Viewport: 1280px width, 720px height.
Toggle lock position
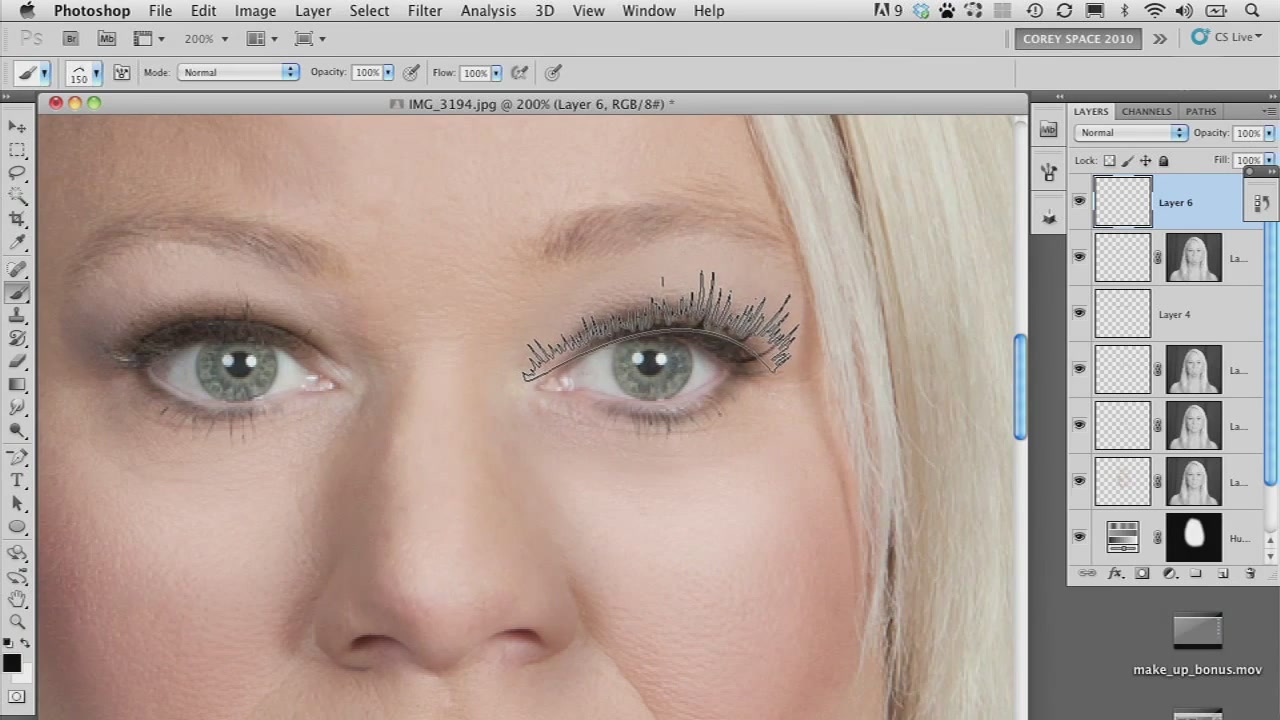(1146, 160)
